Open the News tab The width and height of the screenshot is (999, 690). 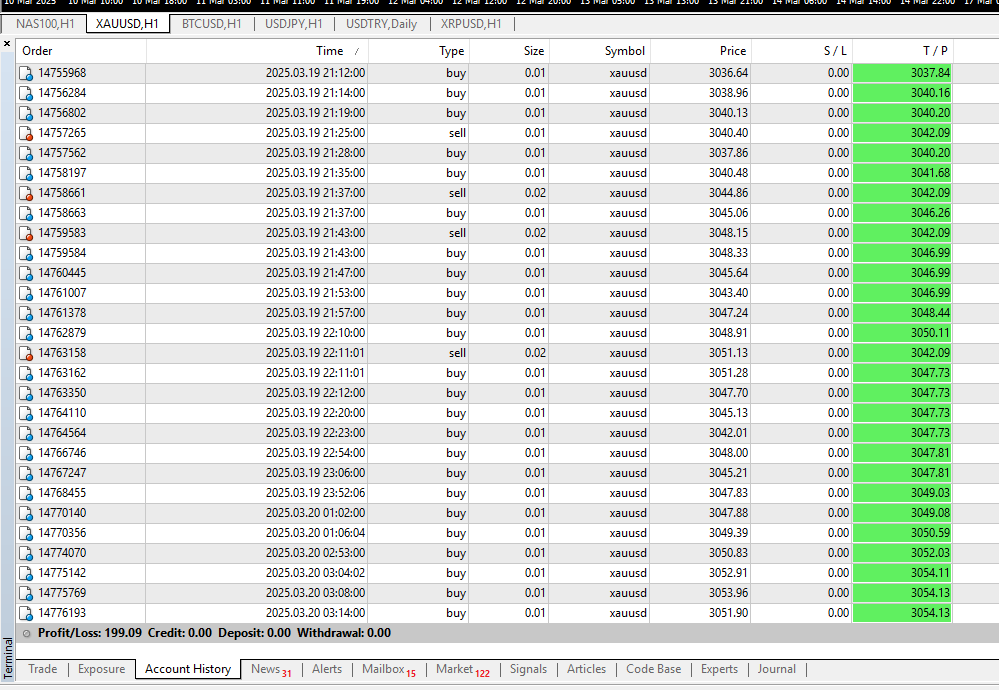271,669
